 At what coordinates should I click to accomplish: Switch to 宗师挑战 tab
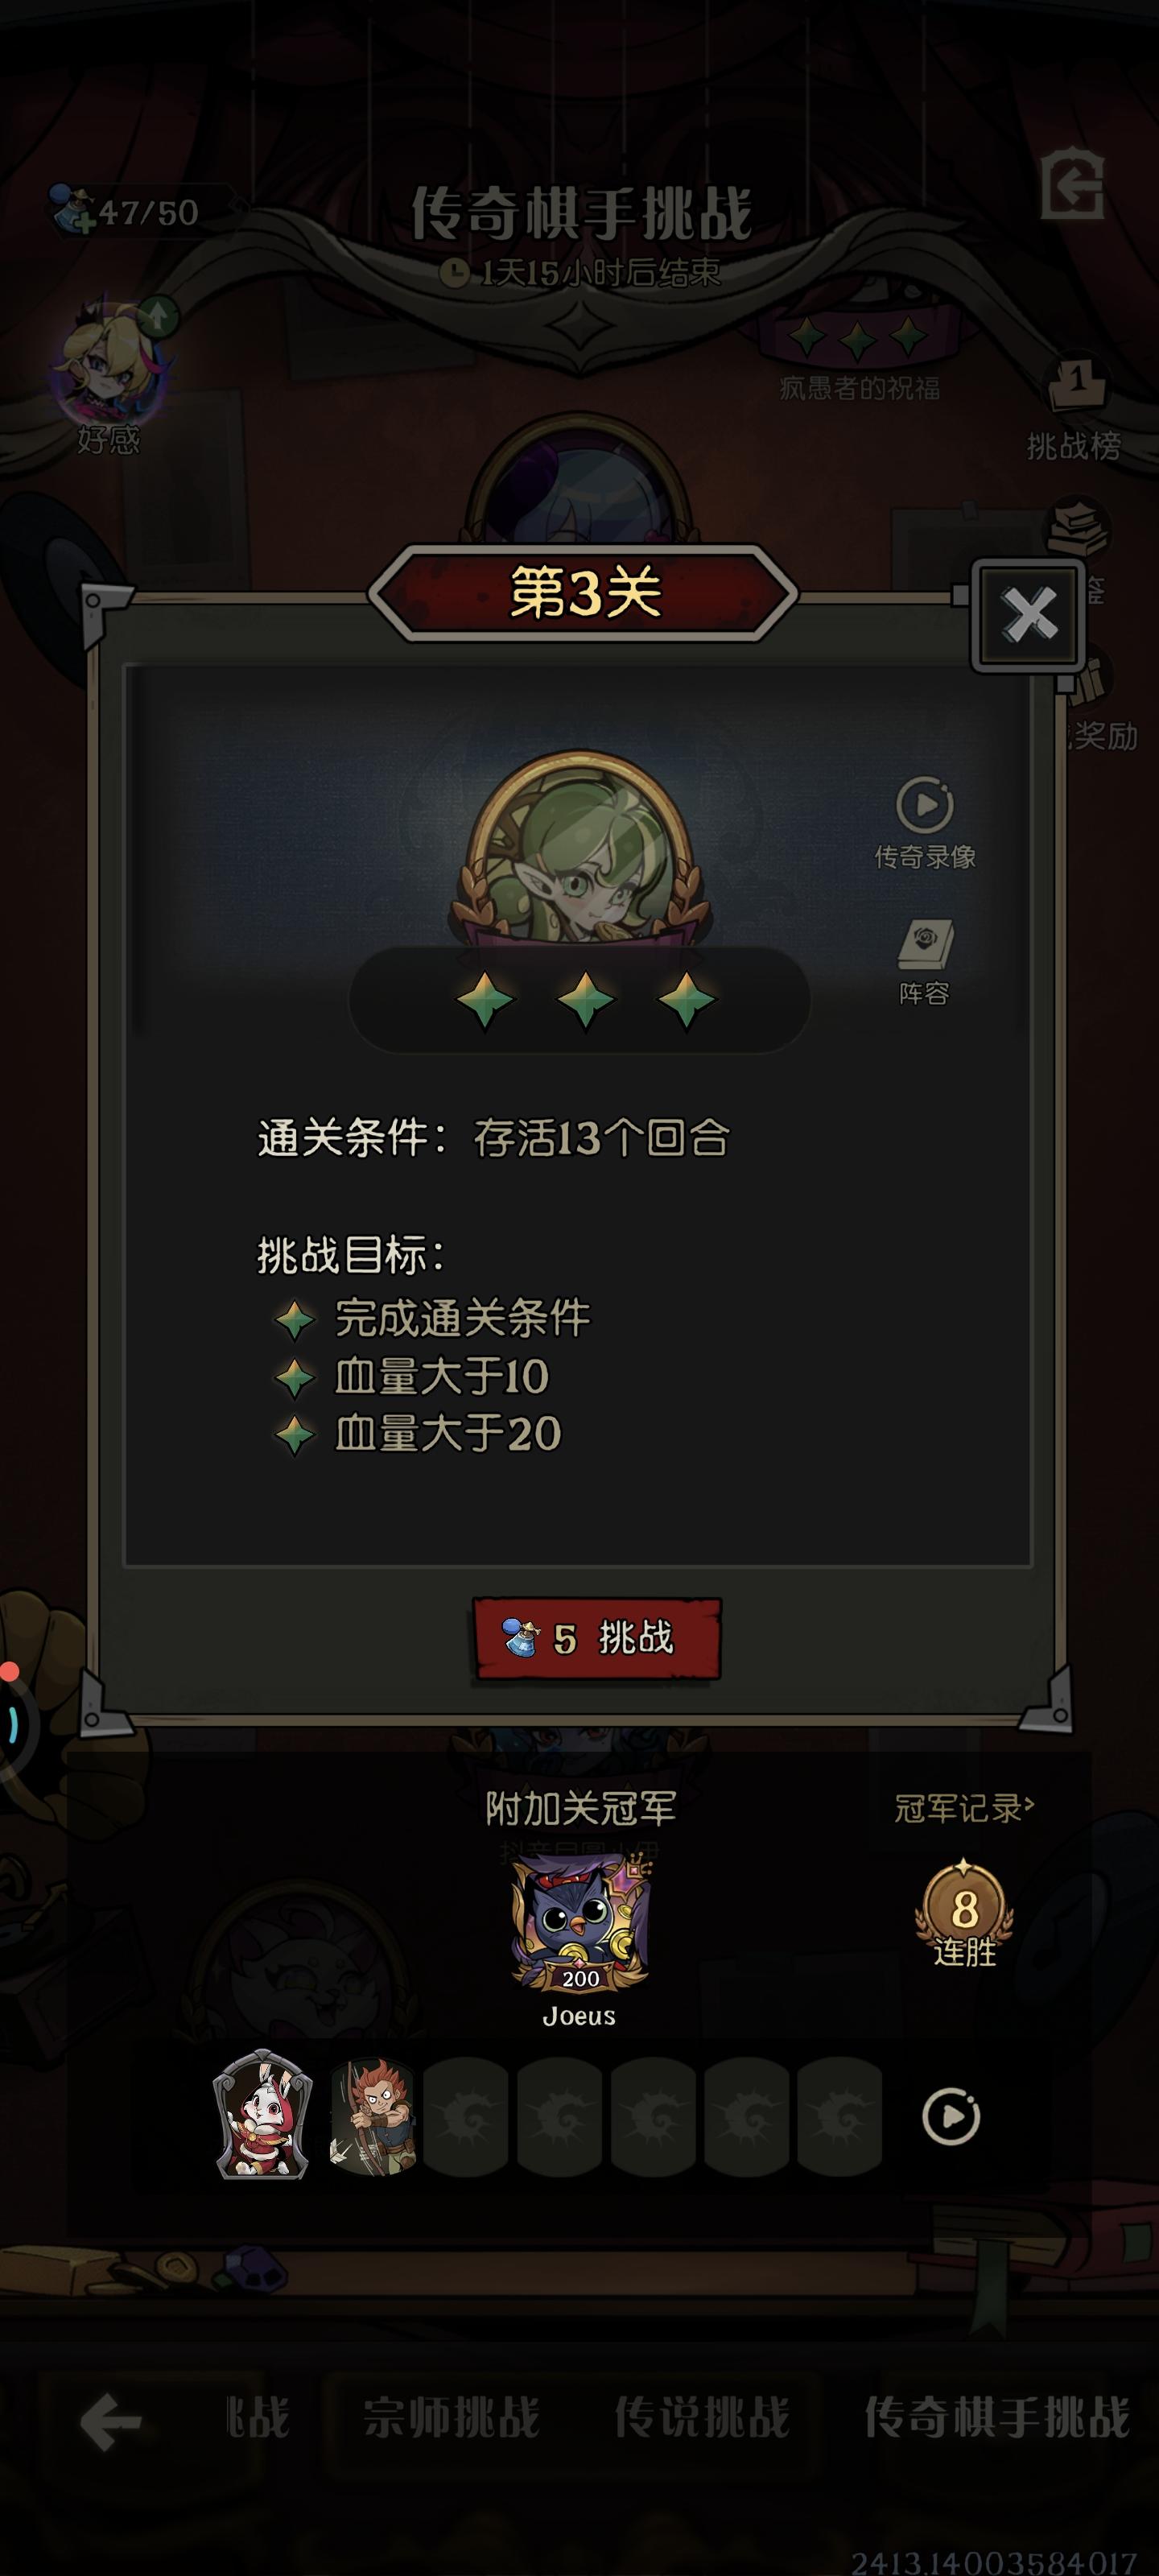click(451, 2419)
